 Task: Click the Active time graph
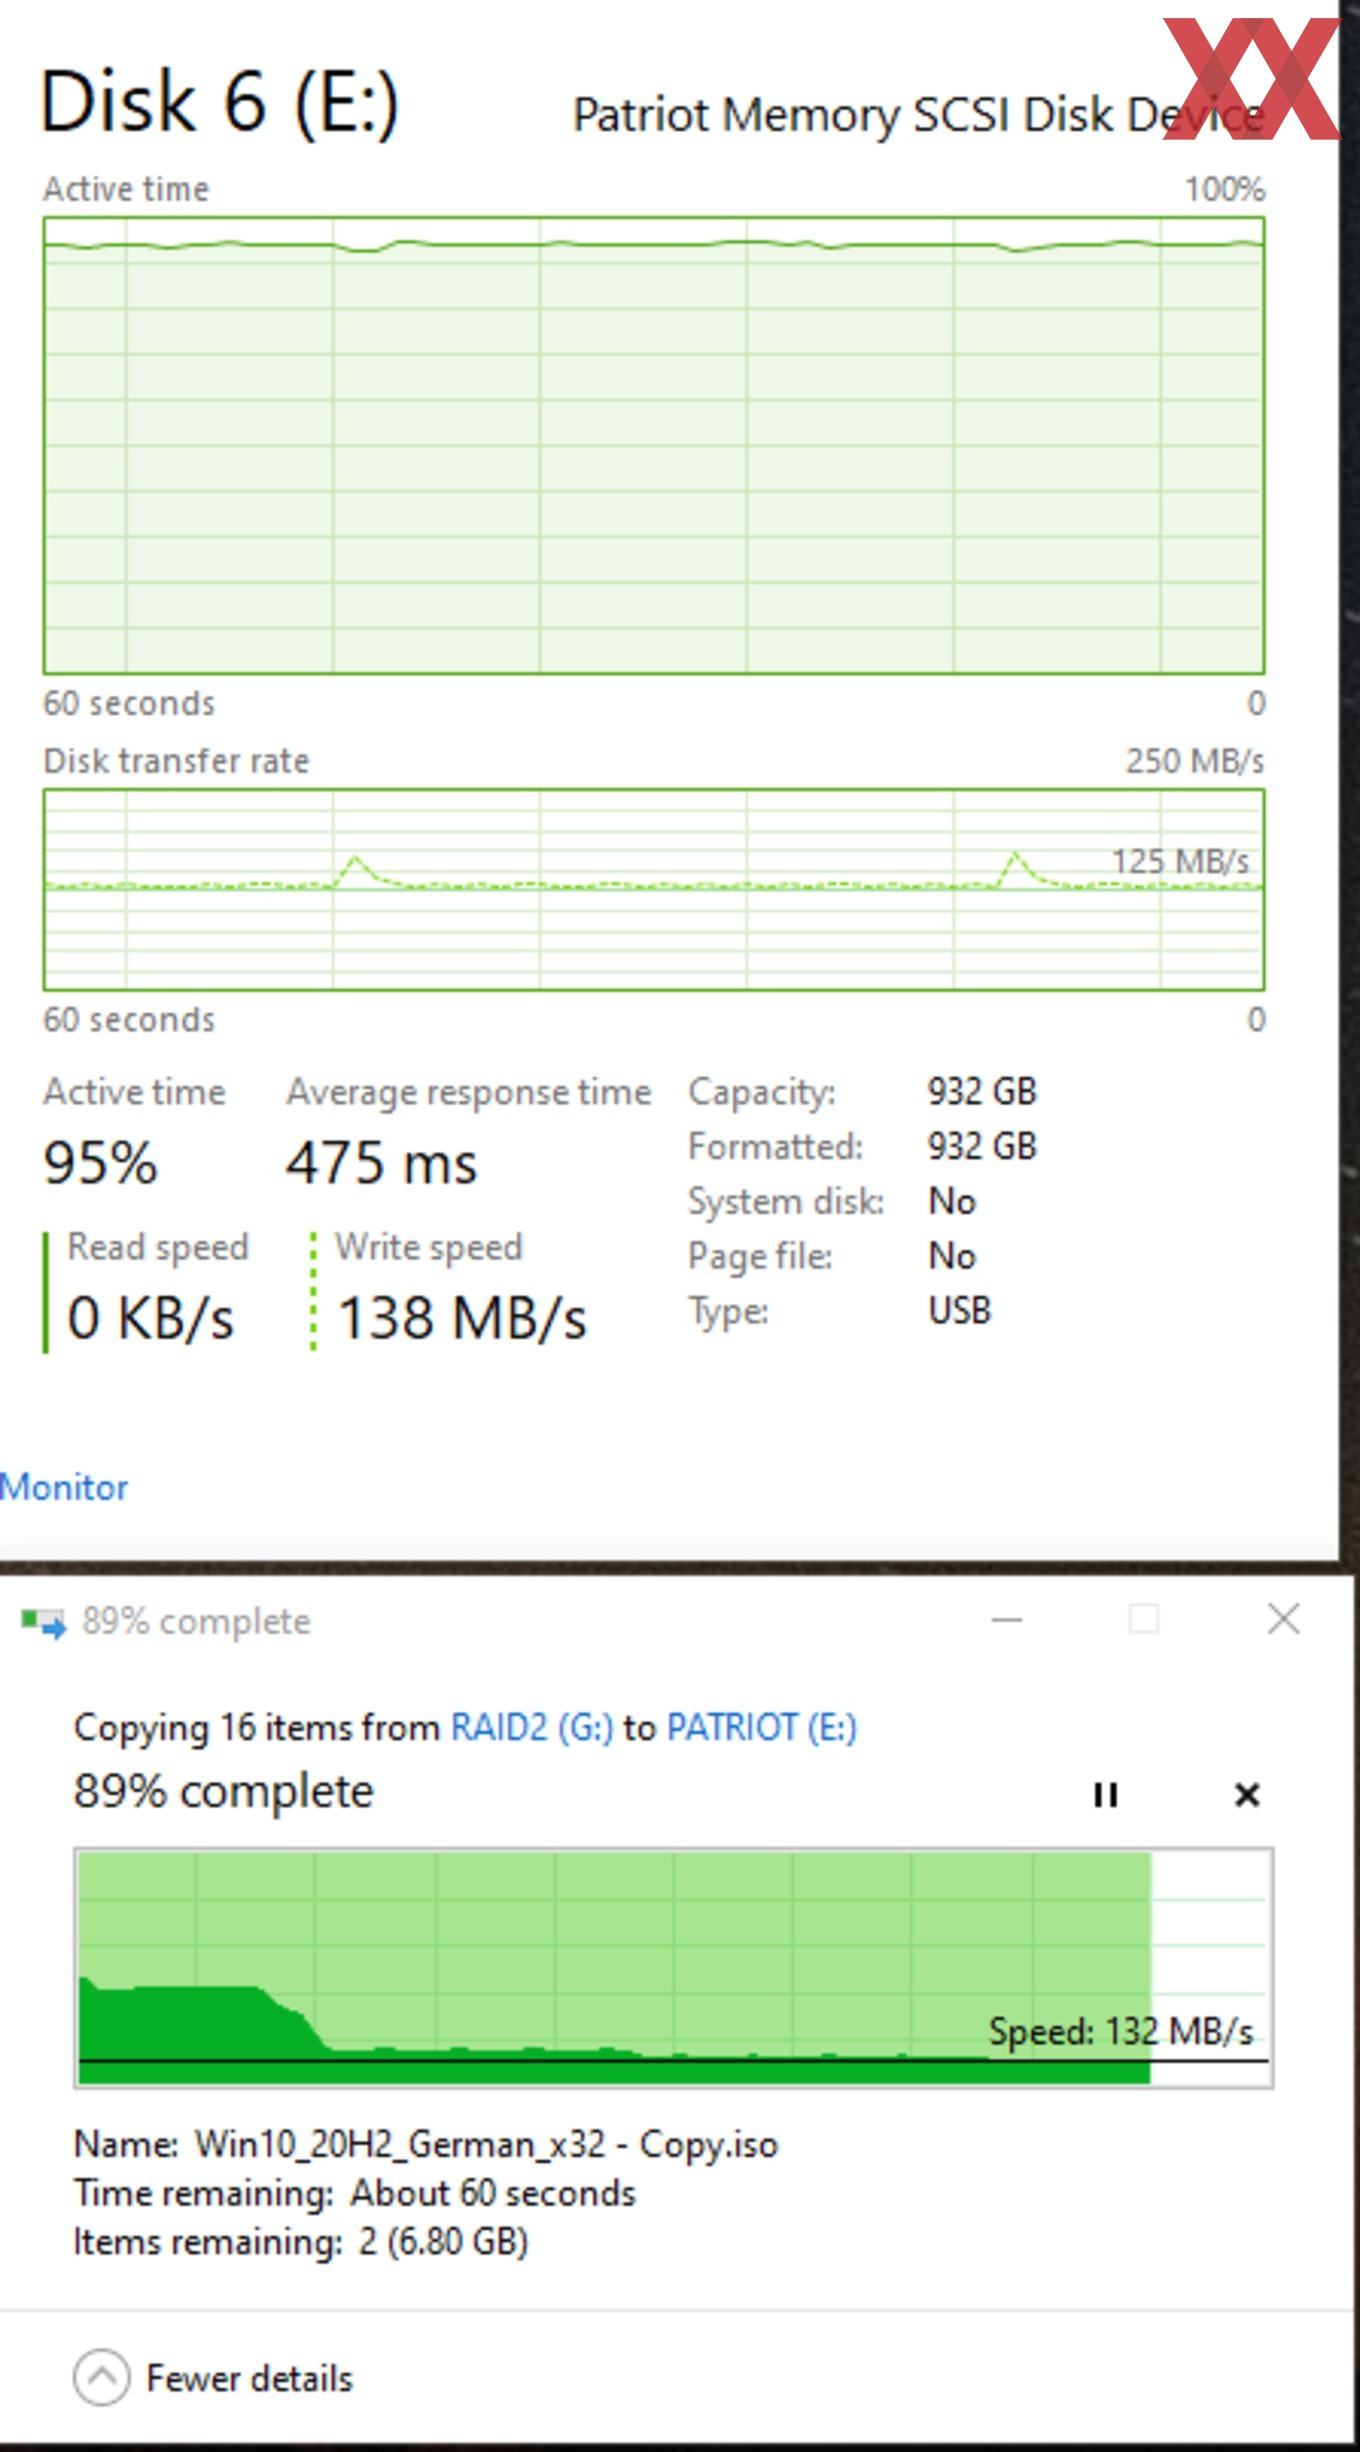point(654,445)
